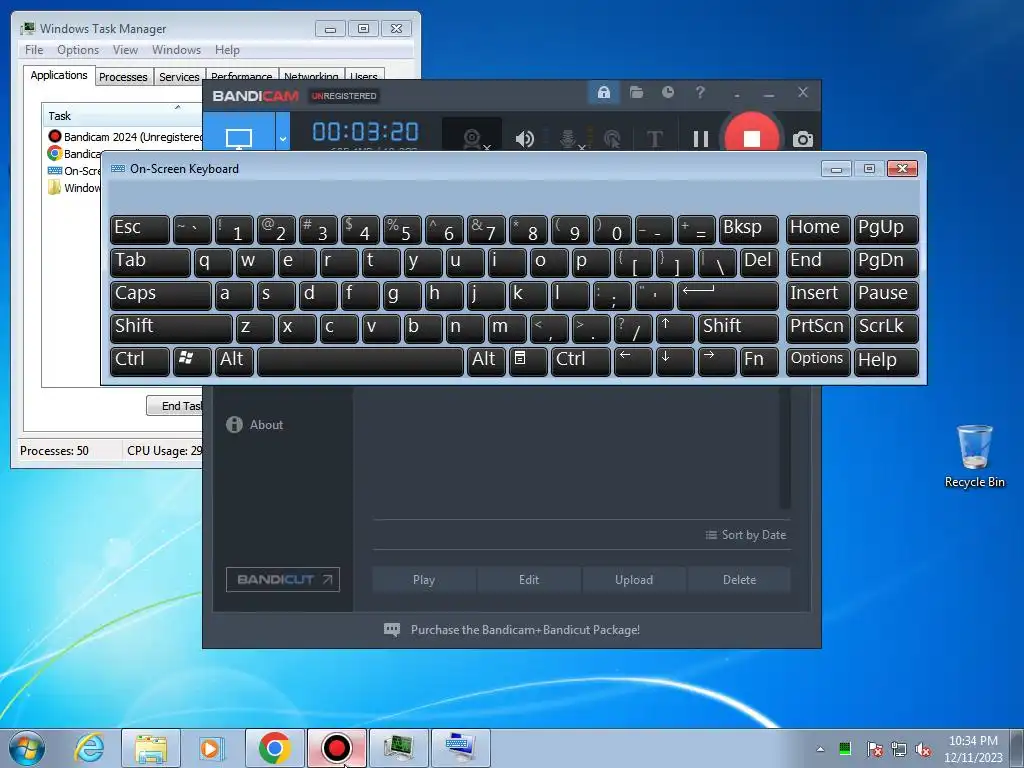Click the Windows logo key on keyboard

pyautogui.click(x=192, y=361)
